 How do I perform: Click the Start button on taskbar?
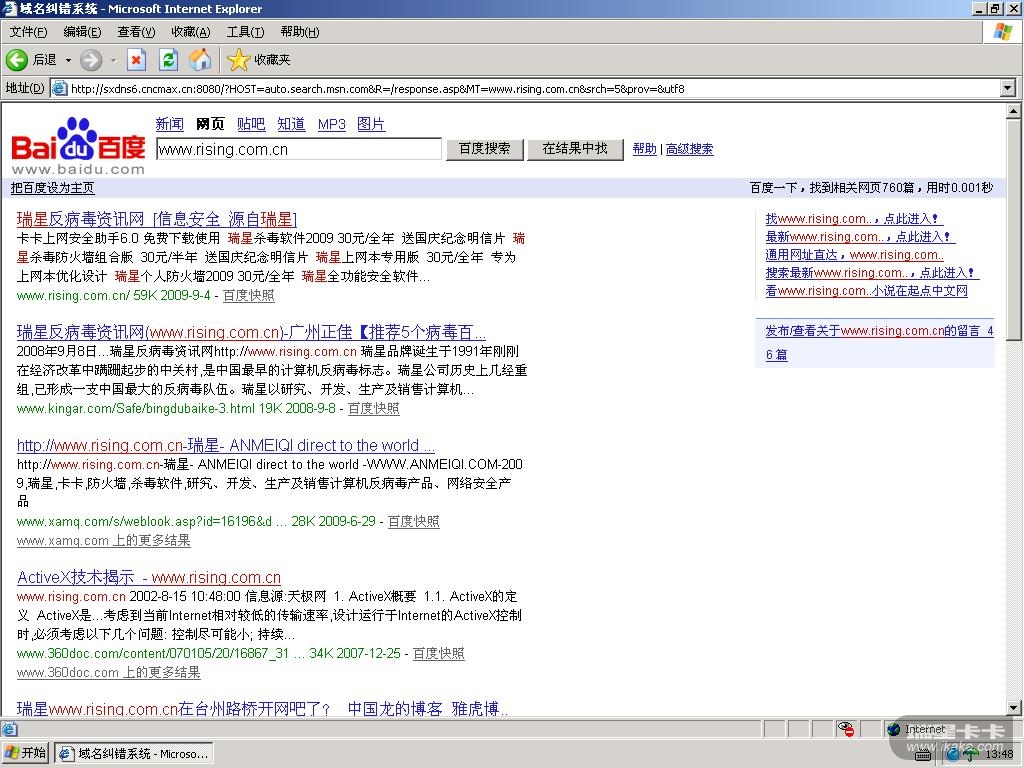click(x=26, y=753)
